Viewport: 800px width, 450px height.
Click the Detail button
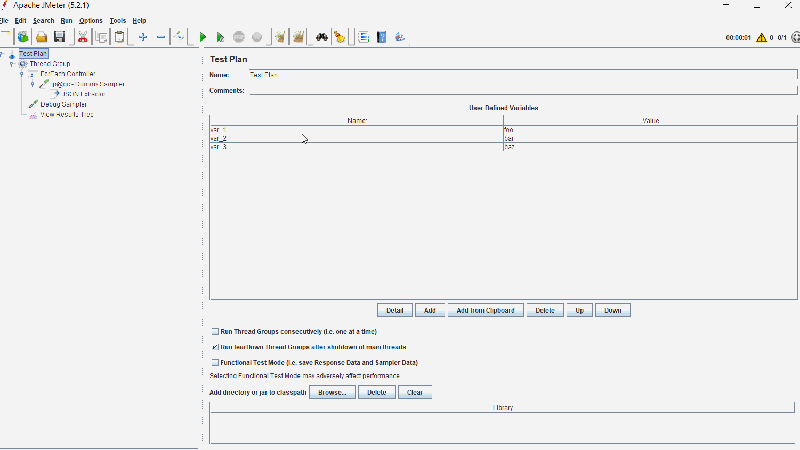coord(394,310)
